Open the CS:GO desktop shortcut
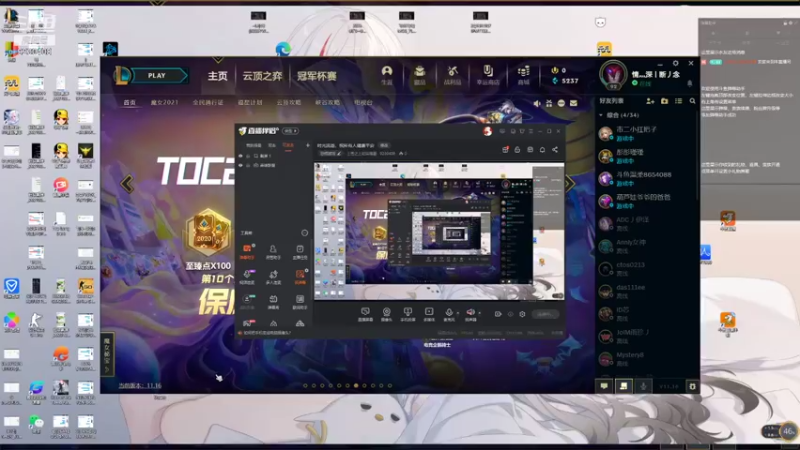This screenshot has height=450, width=800. tap(85, 291)
